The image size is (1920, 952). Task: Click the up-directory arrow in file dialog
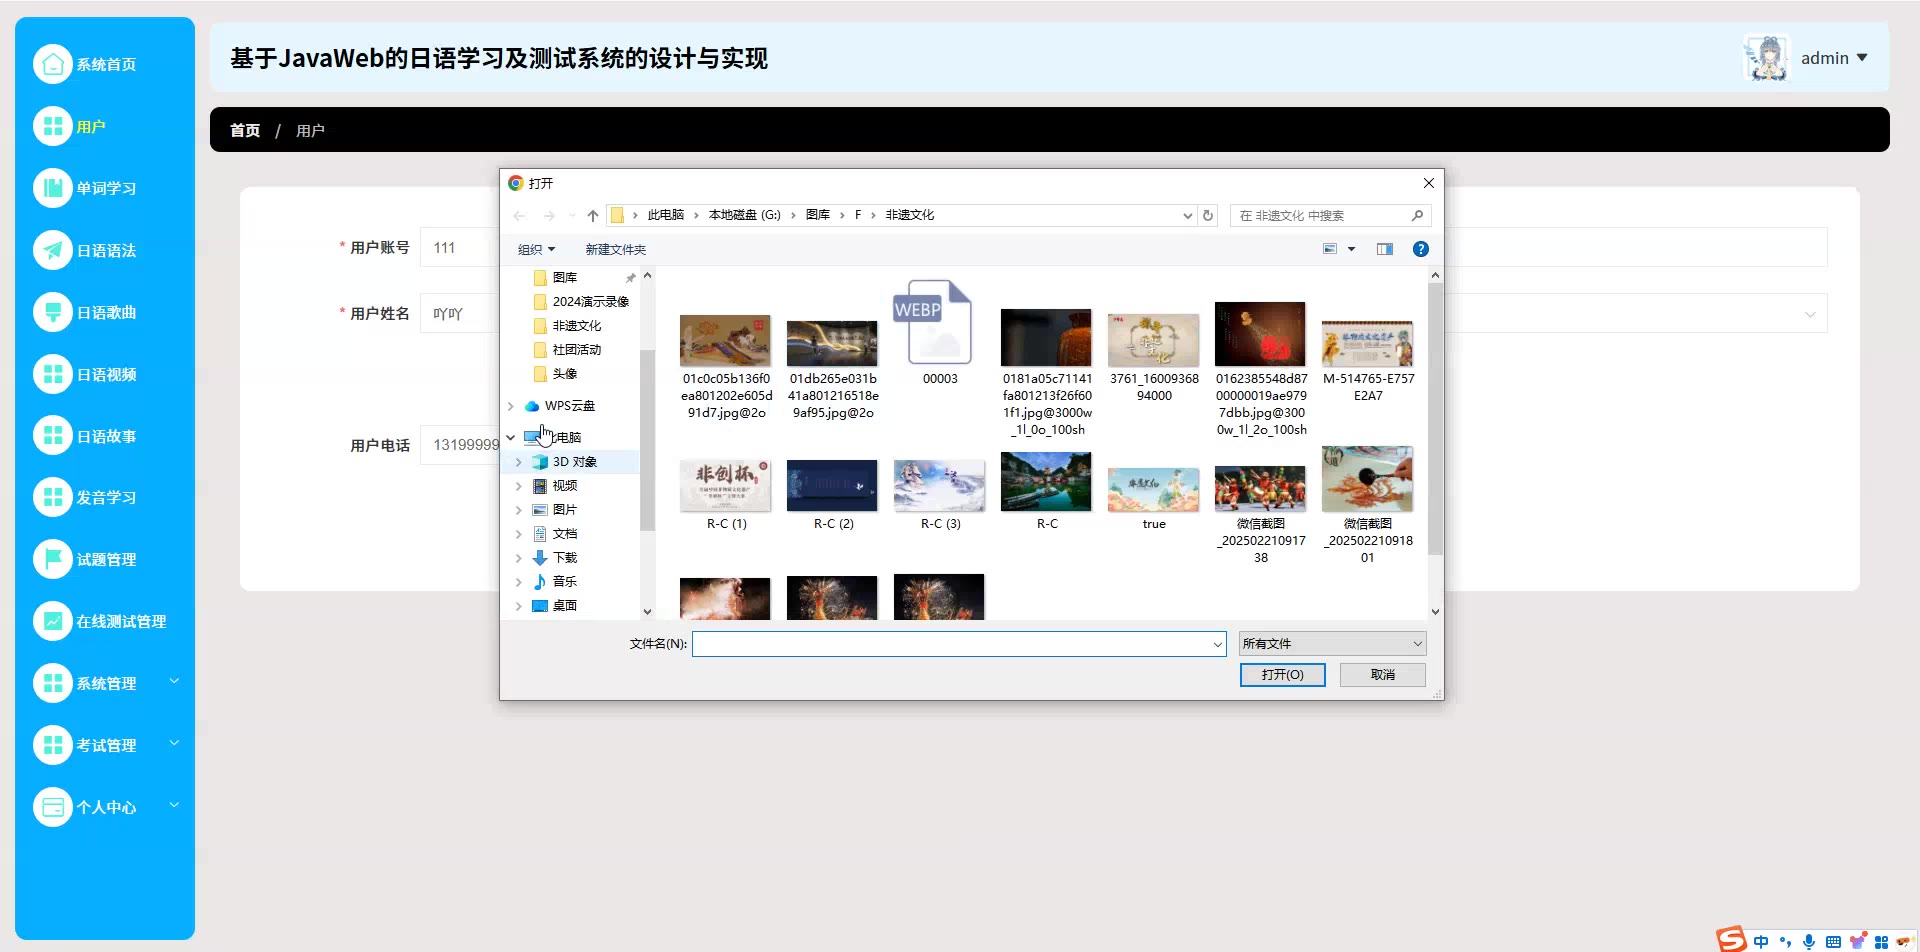(593, 216)
